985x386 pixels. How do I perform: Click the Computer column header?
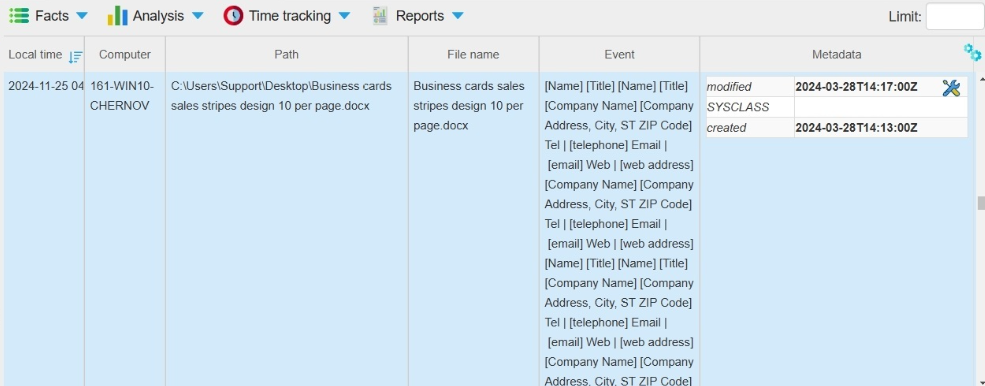coord(125,55)
